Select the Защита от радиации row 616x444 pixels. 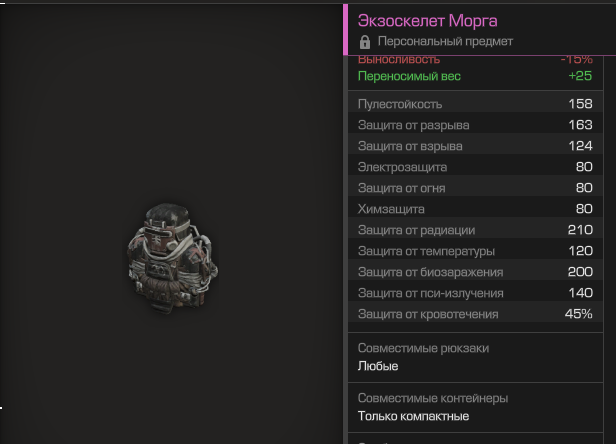(x=475, y=230)
